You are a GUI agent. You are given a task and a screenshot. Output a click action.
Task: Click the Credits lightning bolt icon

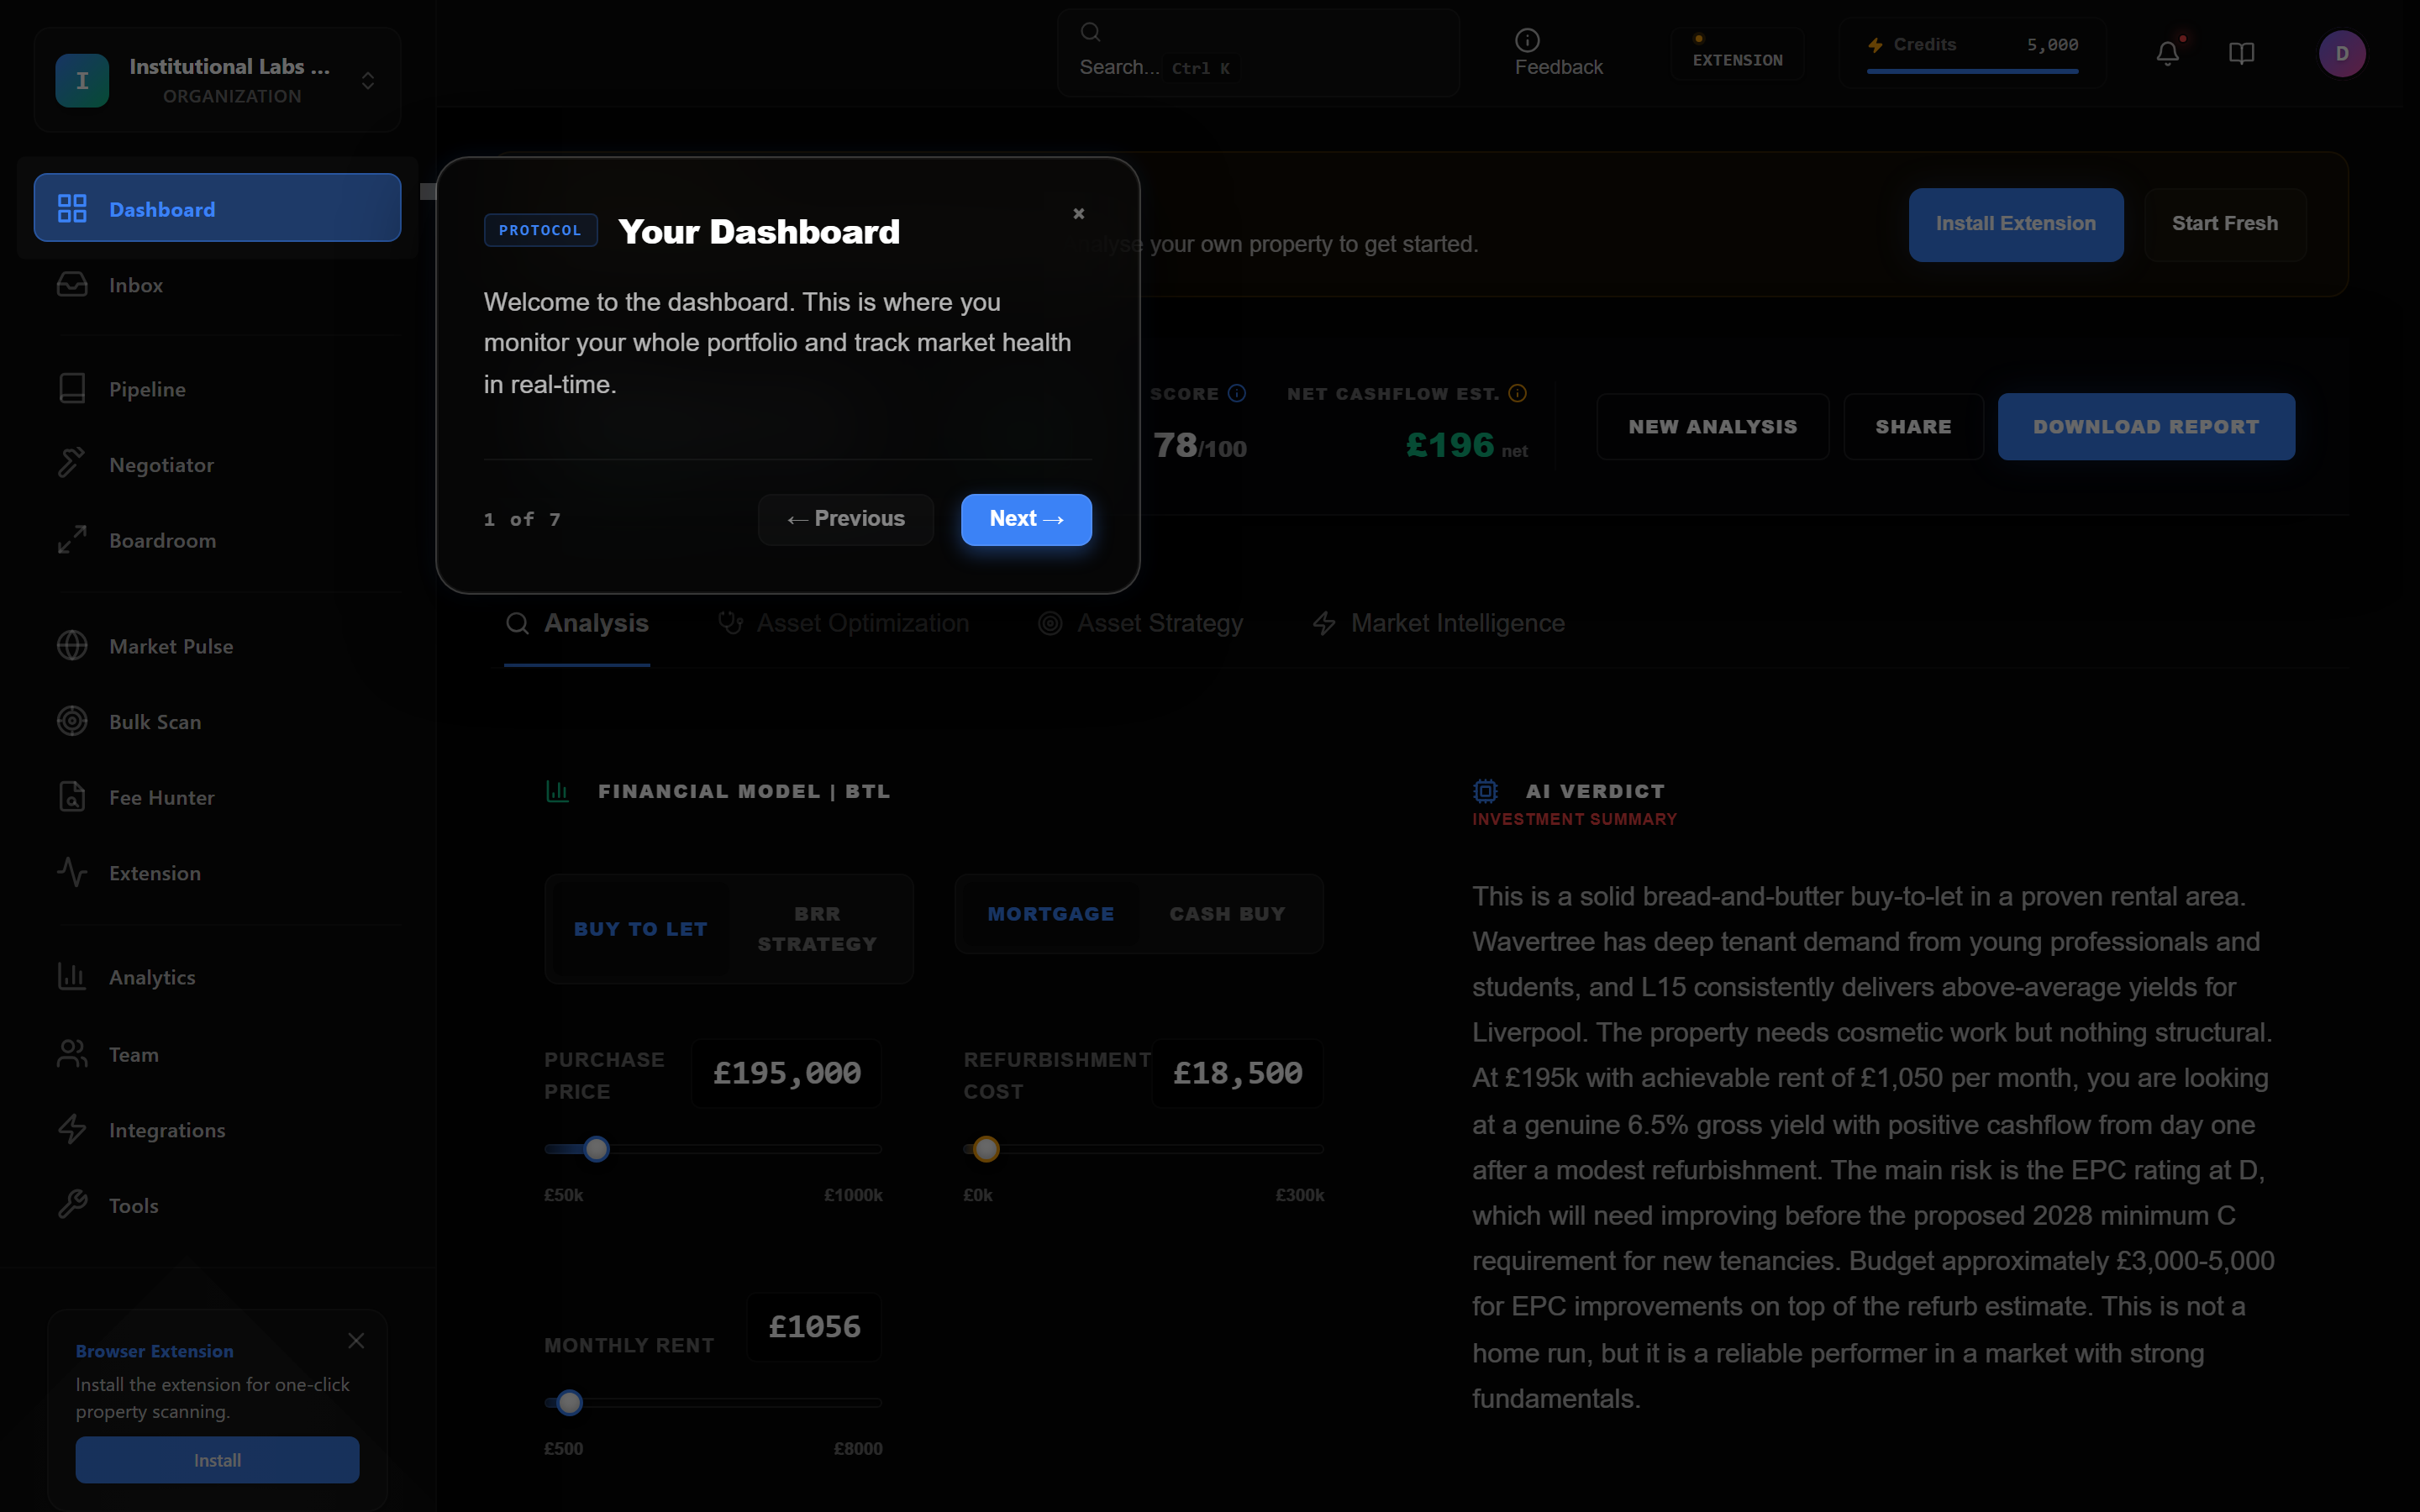tap(1875, 45)
